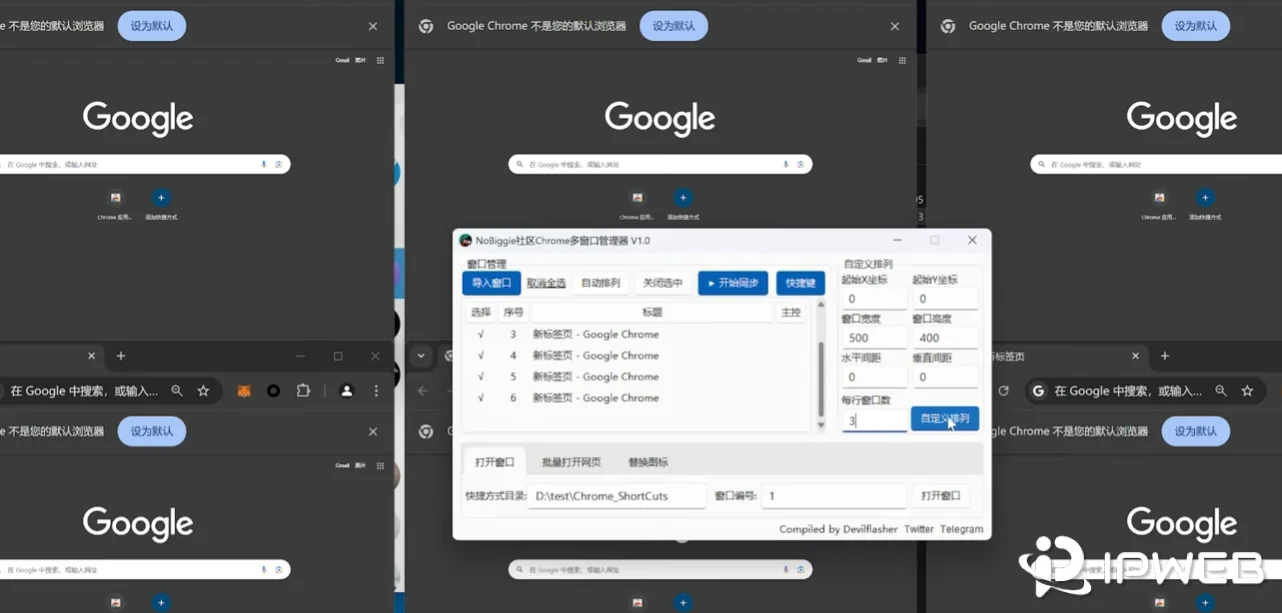Viewport: 1282px width, 613px height.
Task: Open the tab search chevron dropdown
Action: 421,355
